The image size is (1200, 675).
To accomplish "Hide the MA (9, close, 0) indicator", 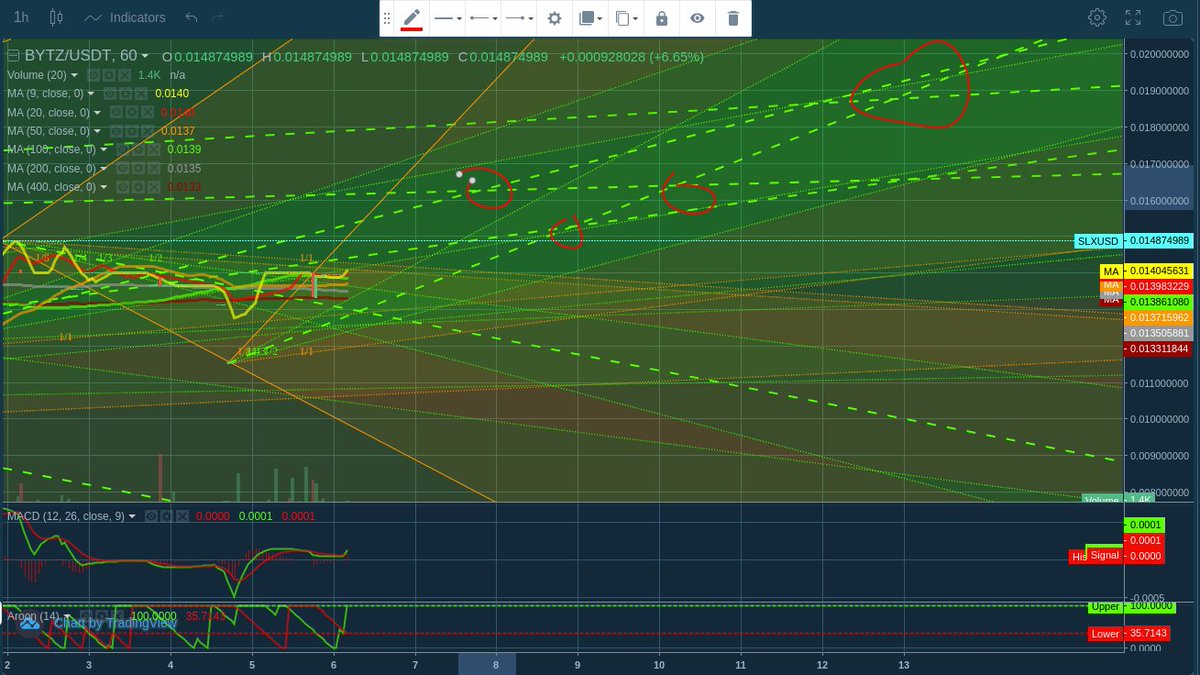I will click(x=110, y=94).
